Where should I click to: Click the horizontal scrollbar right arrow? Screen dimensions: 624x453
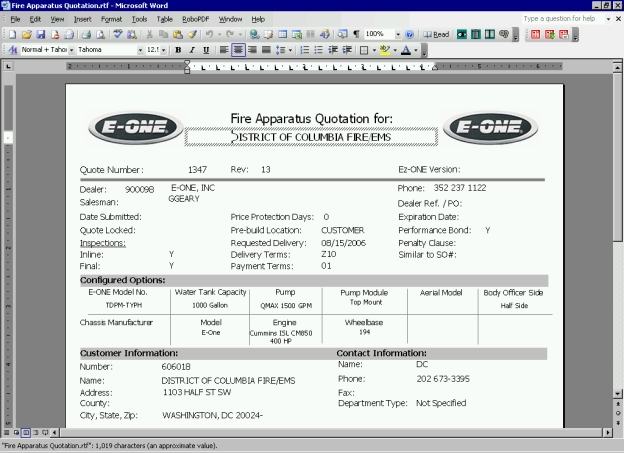tap(608, 432)
